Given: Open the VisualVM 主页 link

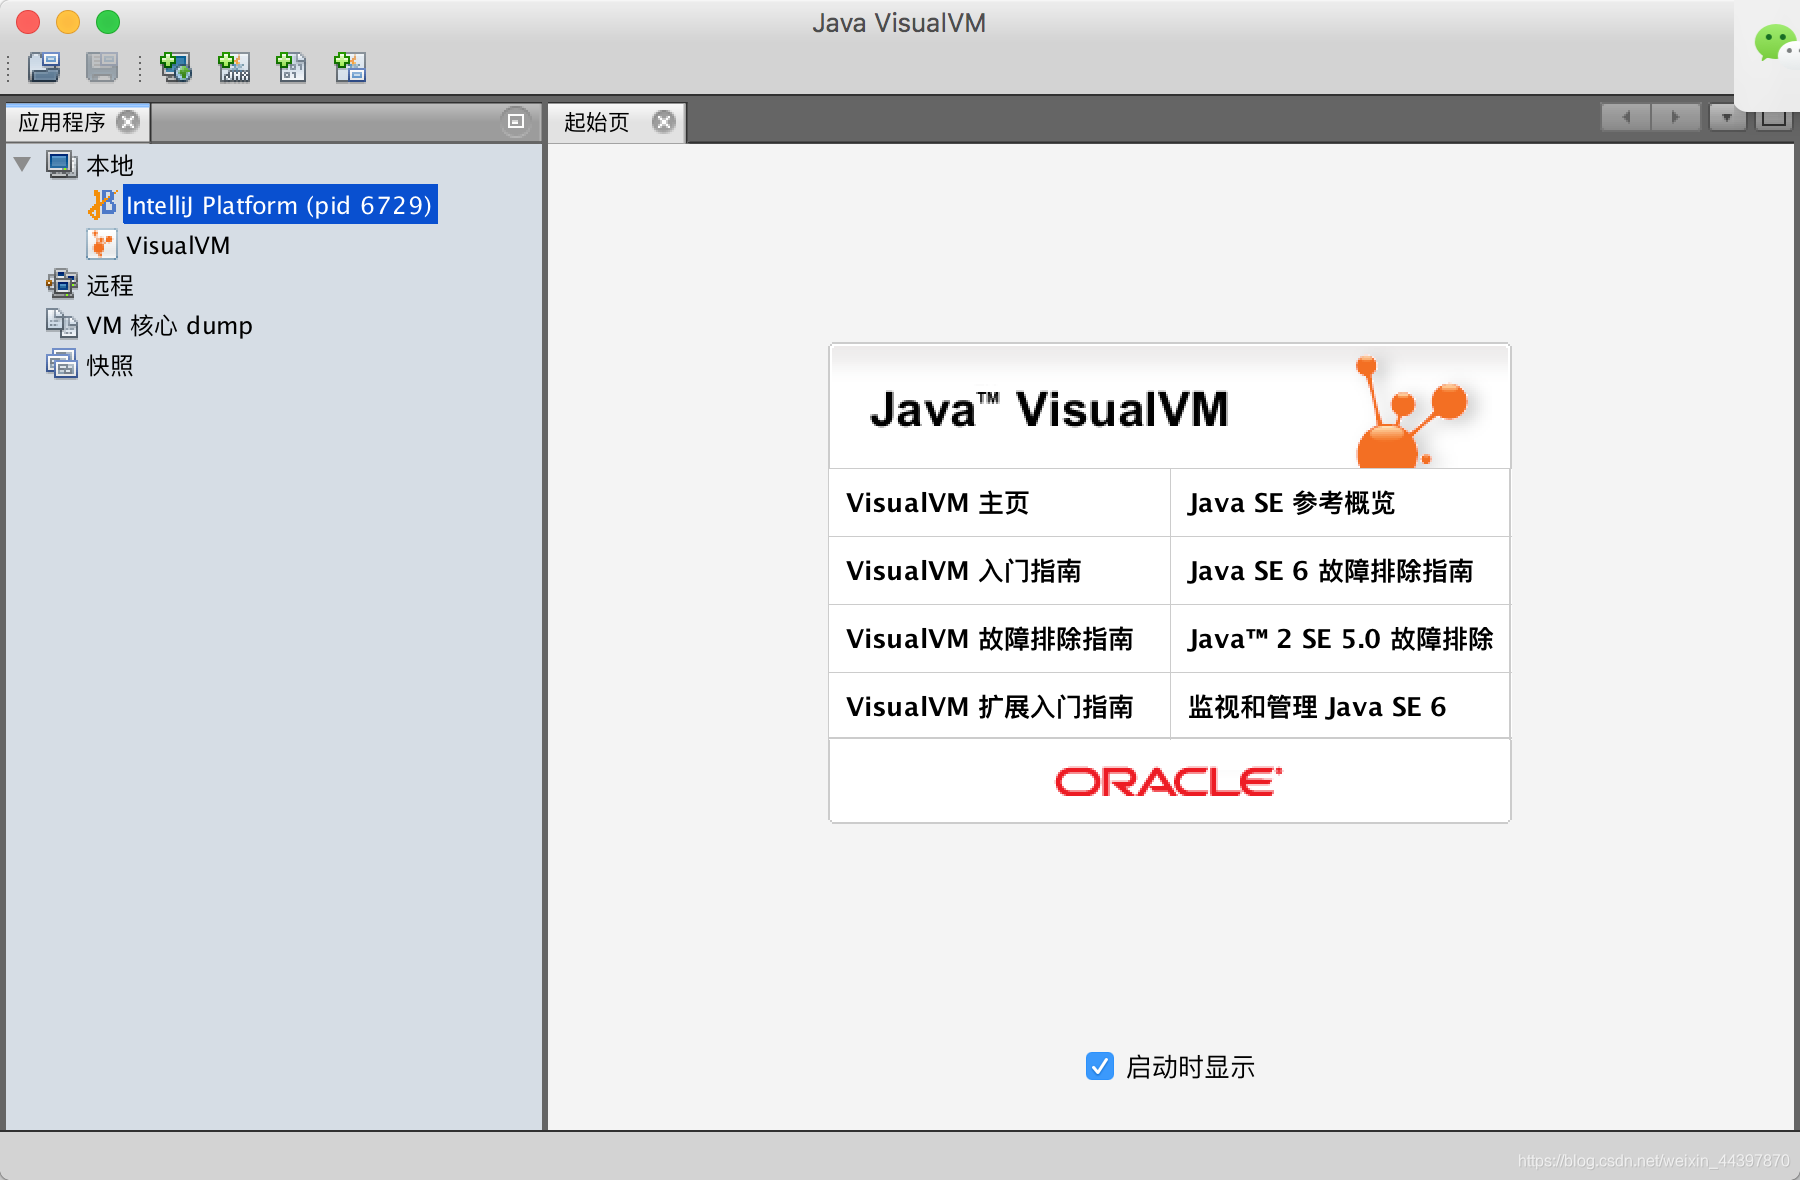Looking at the screenshot, I should click(938, 503).
